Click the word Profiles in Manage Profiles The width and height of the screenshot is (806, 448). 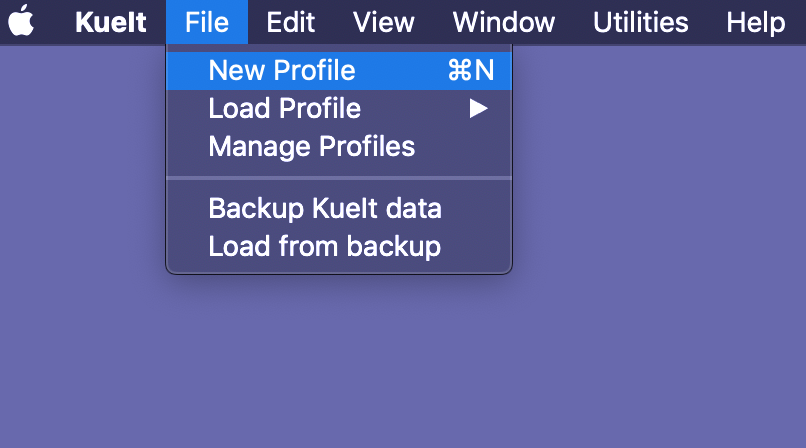(x=367, y=146)
